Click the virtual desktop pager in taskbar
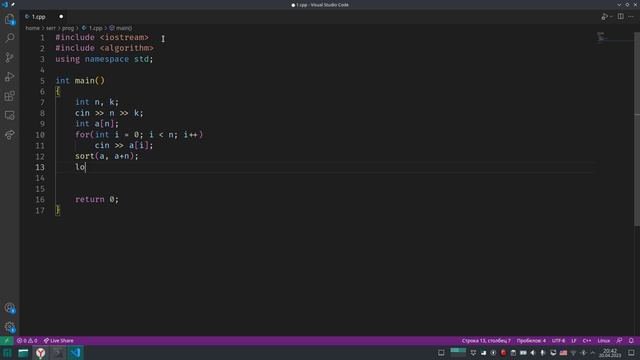The width and height of the screenshot is (640, 360). (x=458, y=353)
